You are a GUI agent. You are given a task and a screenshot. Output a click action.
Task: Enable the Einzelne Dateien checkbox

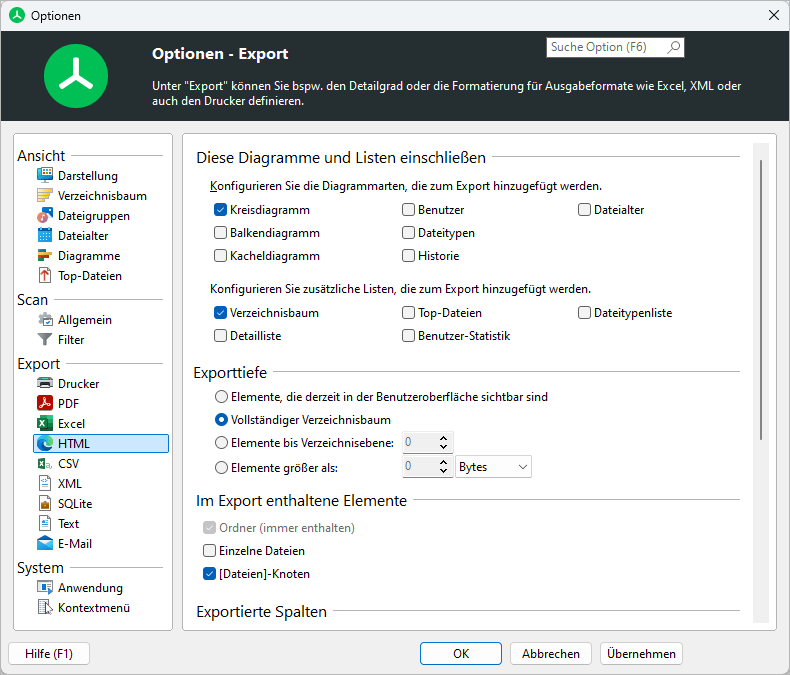click(x=209, y=551)
